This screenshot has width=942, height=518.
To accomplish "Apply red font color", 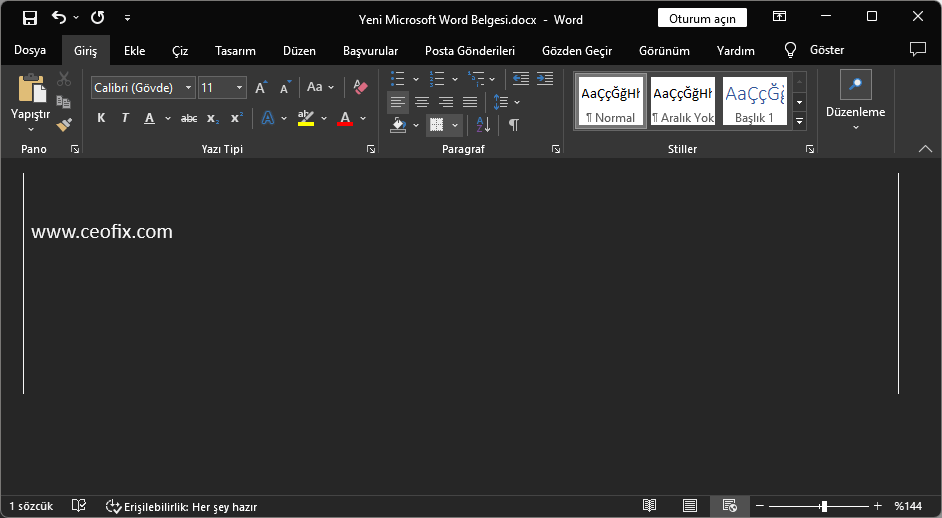I will (345, 118).
